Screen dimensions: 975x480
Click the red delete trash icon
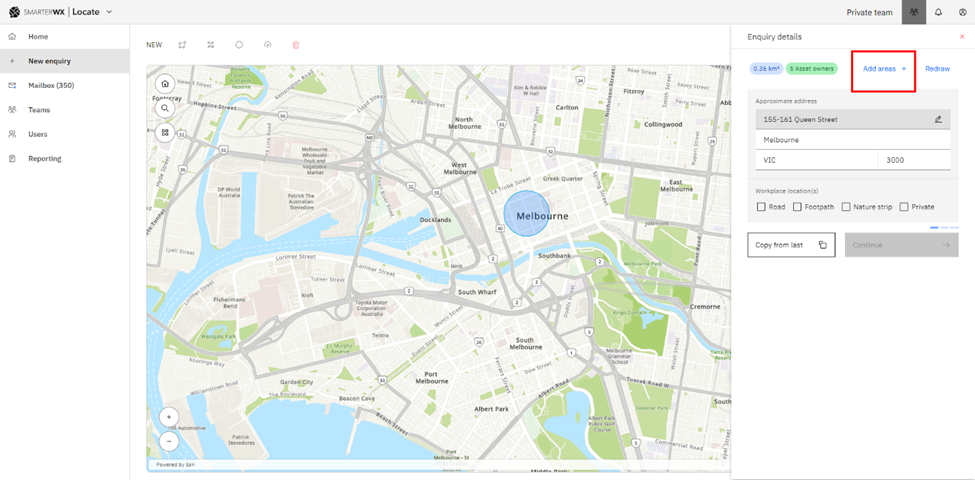pos(296,45)
